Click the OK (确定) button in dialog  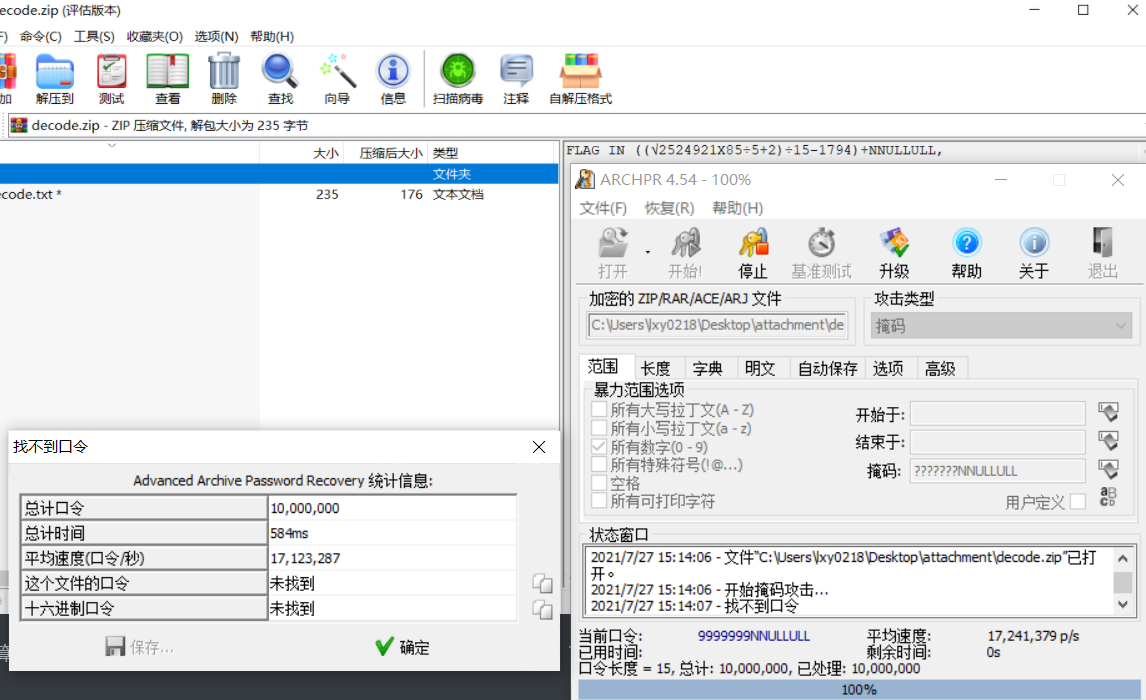(402, 647)
